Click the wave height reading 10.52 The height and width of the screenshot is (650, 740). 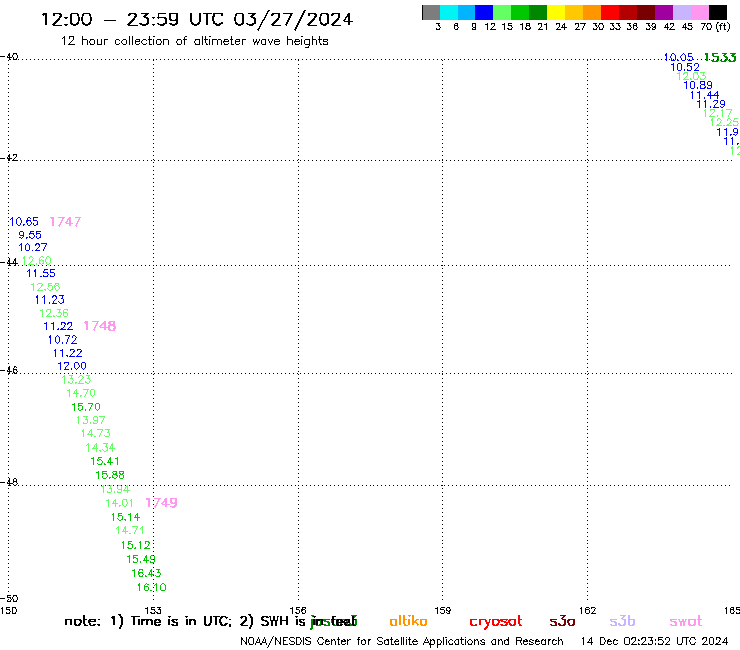pos(685,68)
